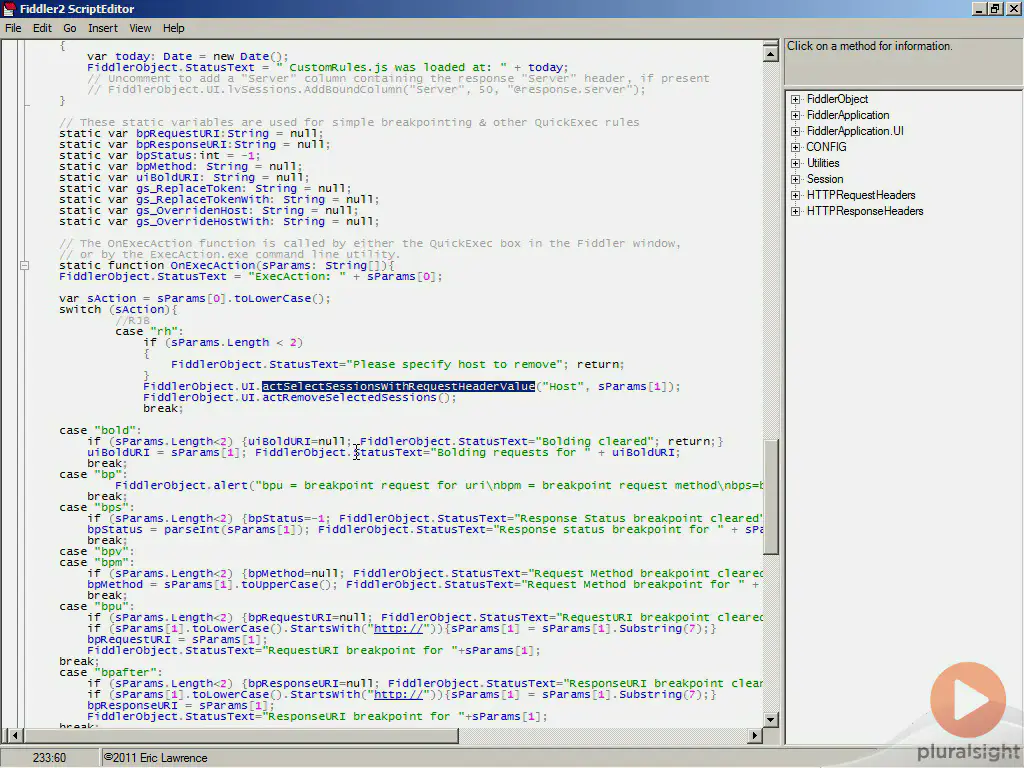Click the highlighted actSelectSessionsWithRequestHeaderValue text
Image resolution: width=1024 pixels, height=768 pixels.
[x=398, y=387]
